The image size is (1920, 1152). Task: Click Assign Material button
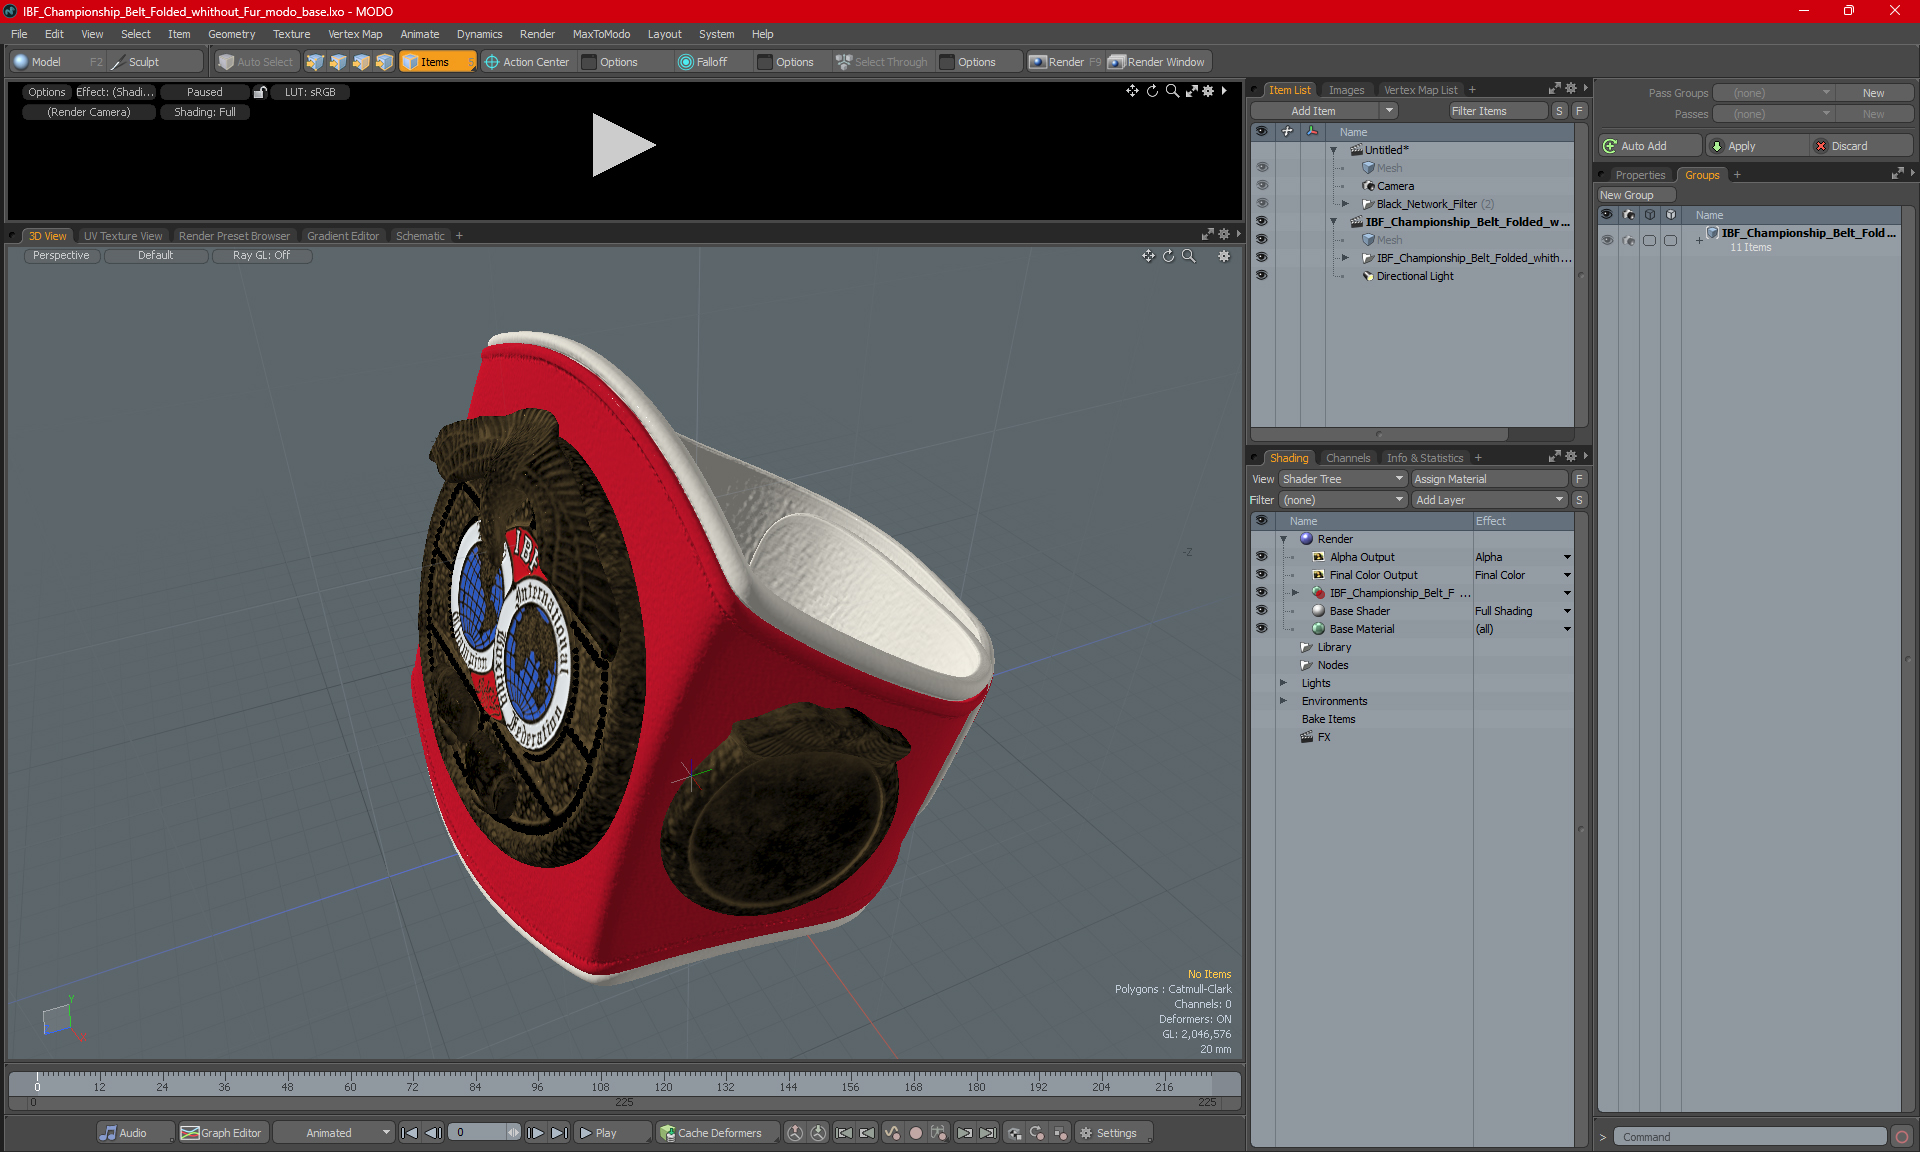1489,479
